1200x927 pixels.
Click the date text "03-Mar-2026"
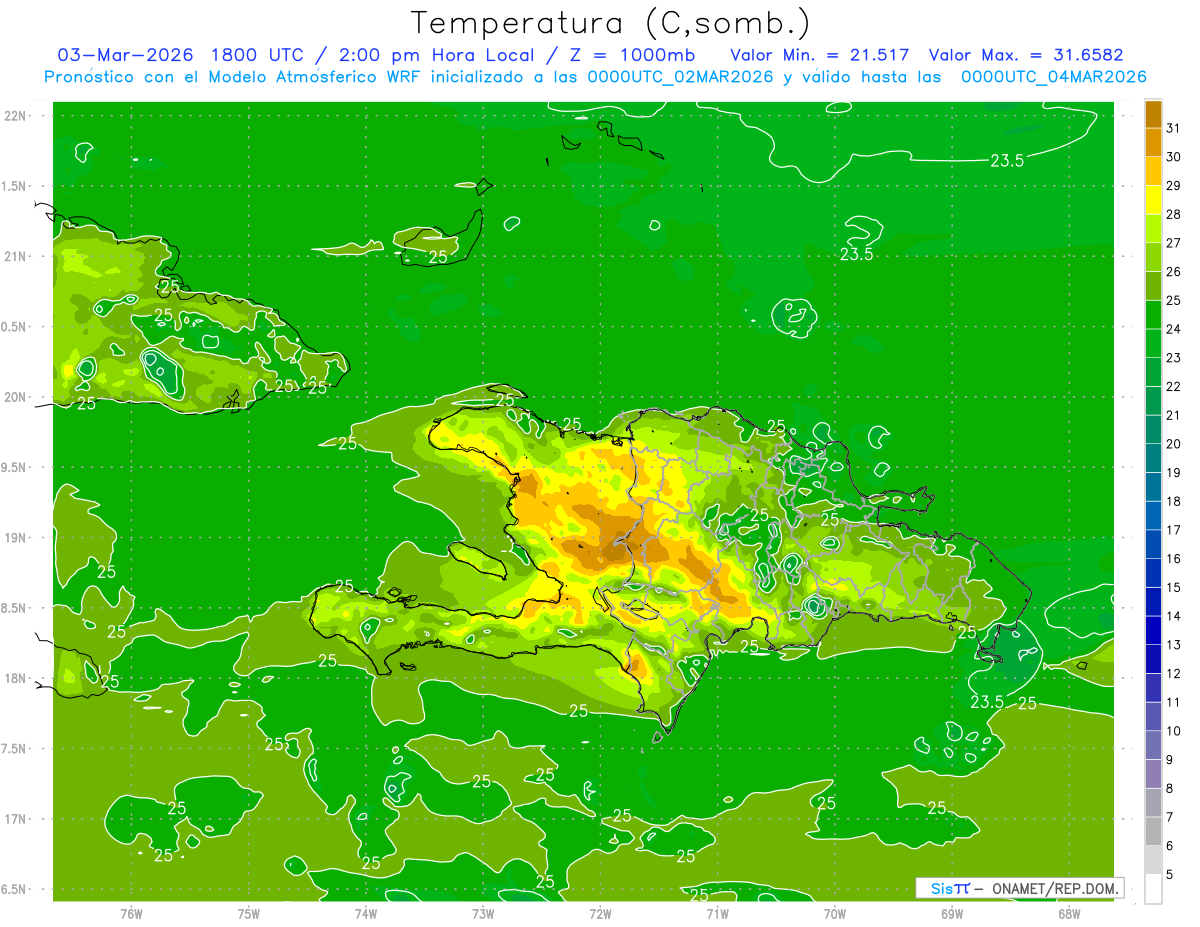pos(125,54)
